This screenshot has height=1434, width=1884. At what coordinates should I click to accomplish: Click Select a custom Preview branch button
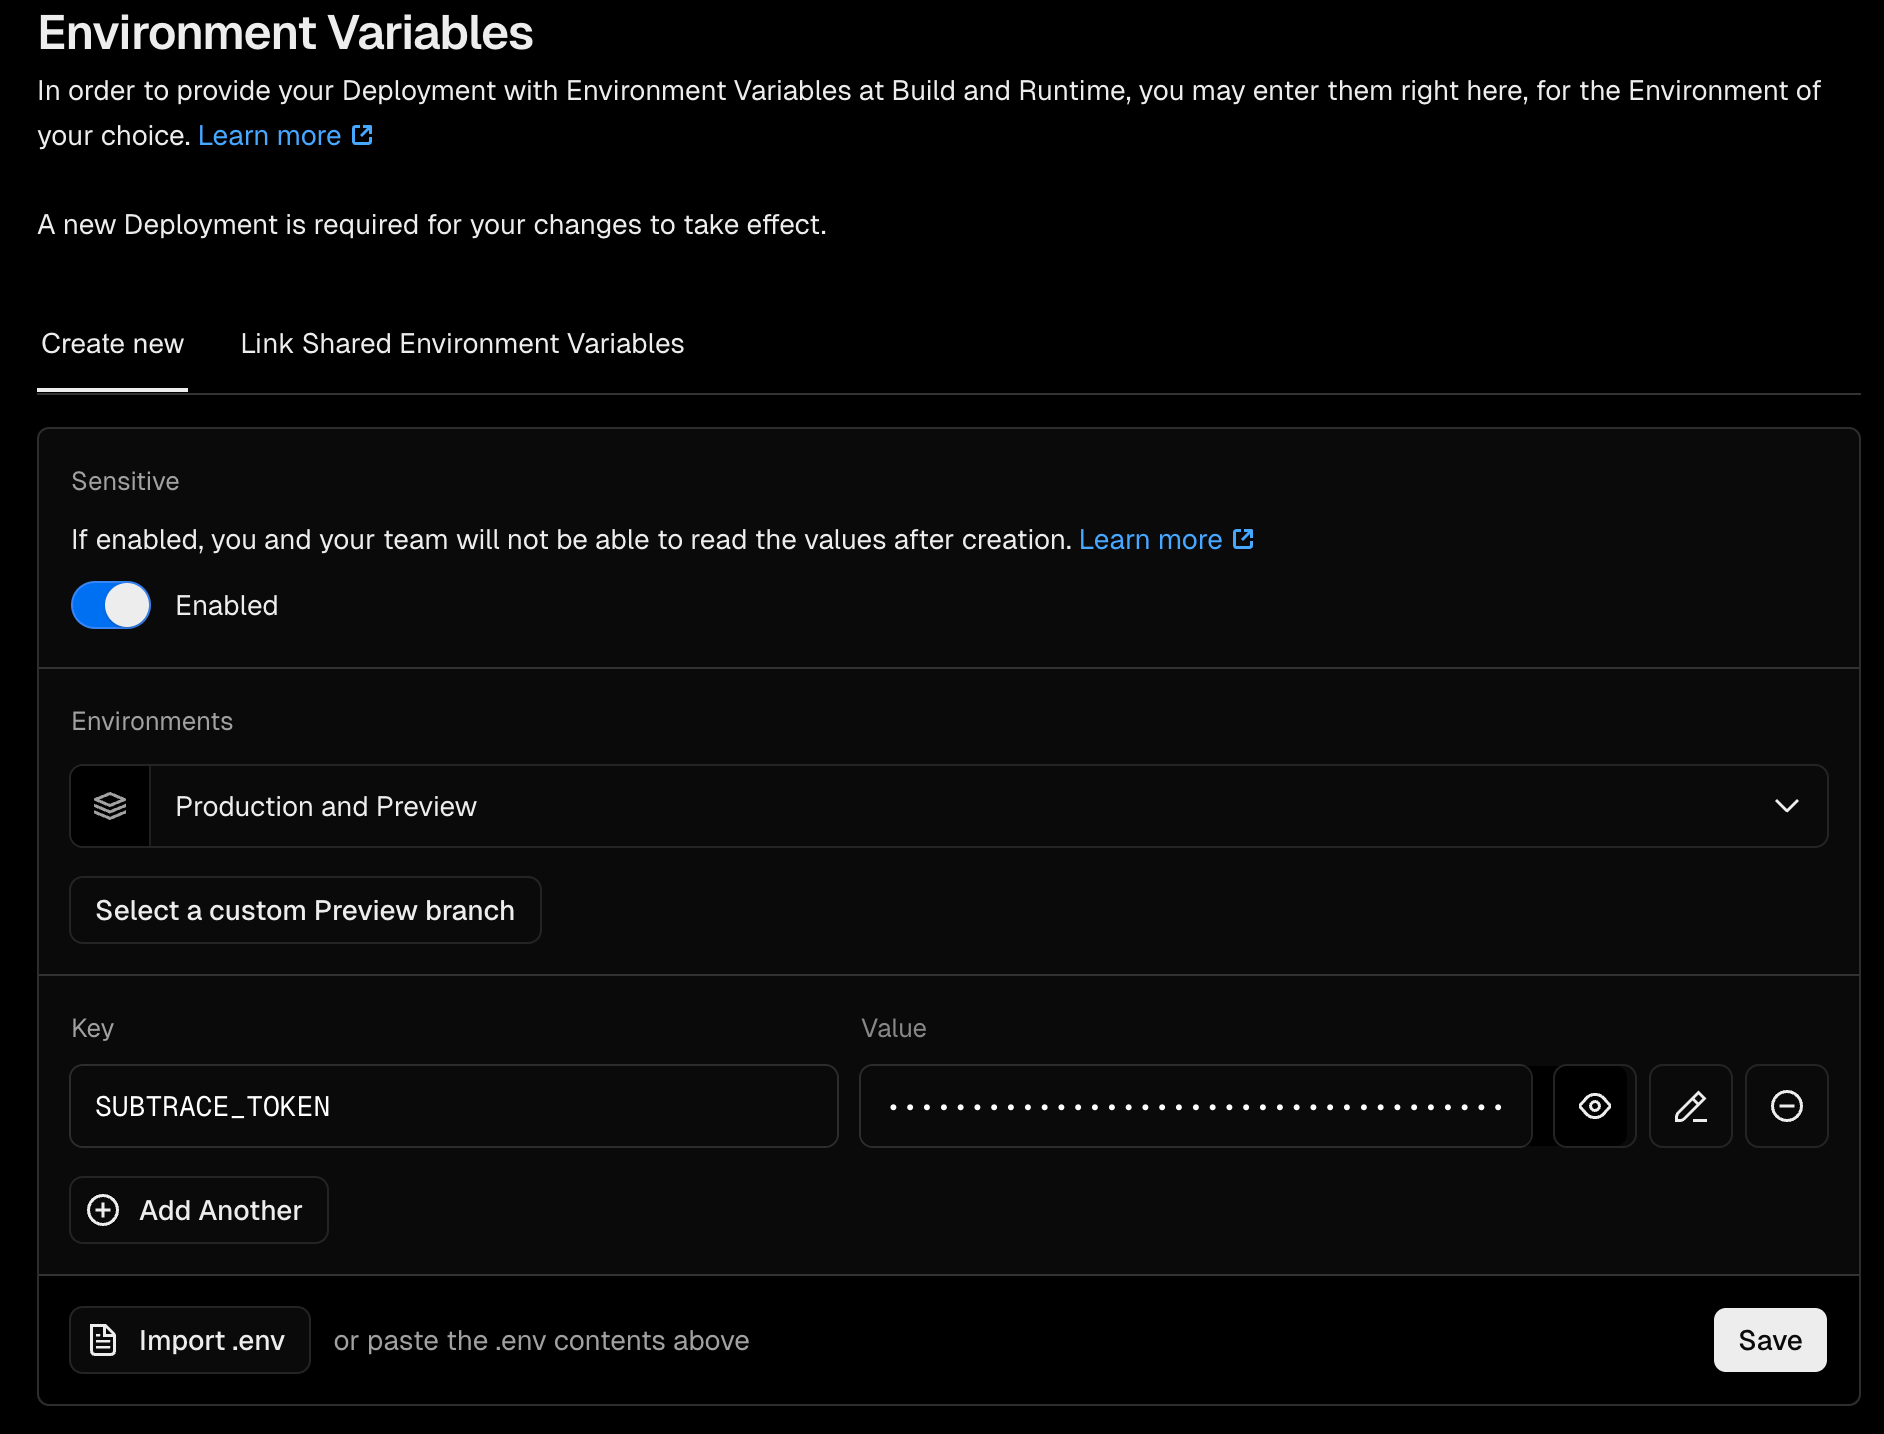point(305,910)
